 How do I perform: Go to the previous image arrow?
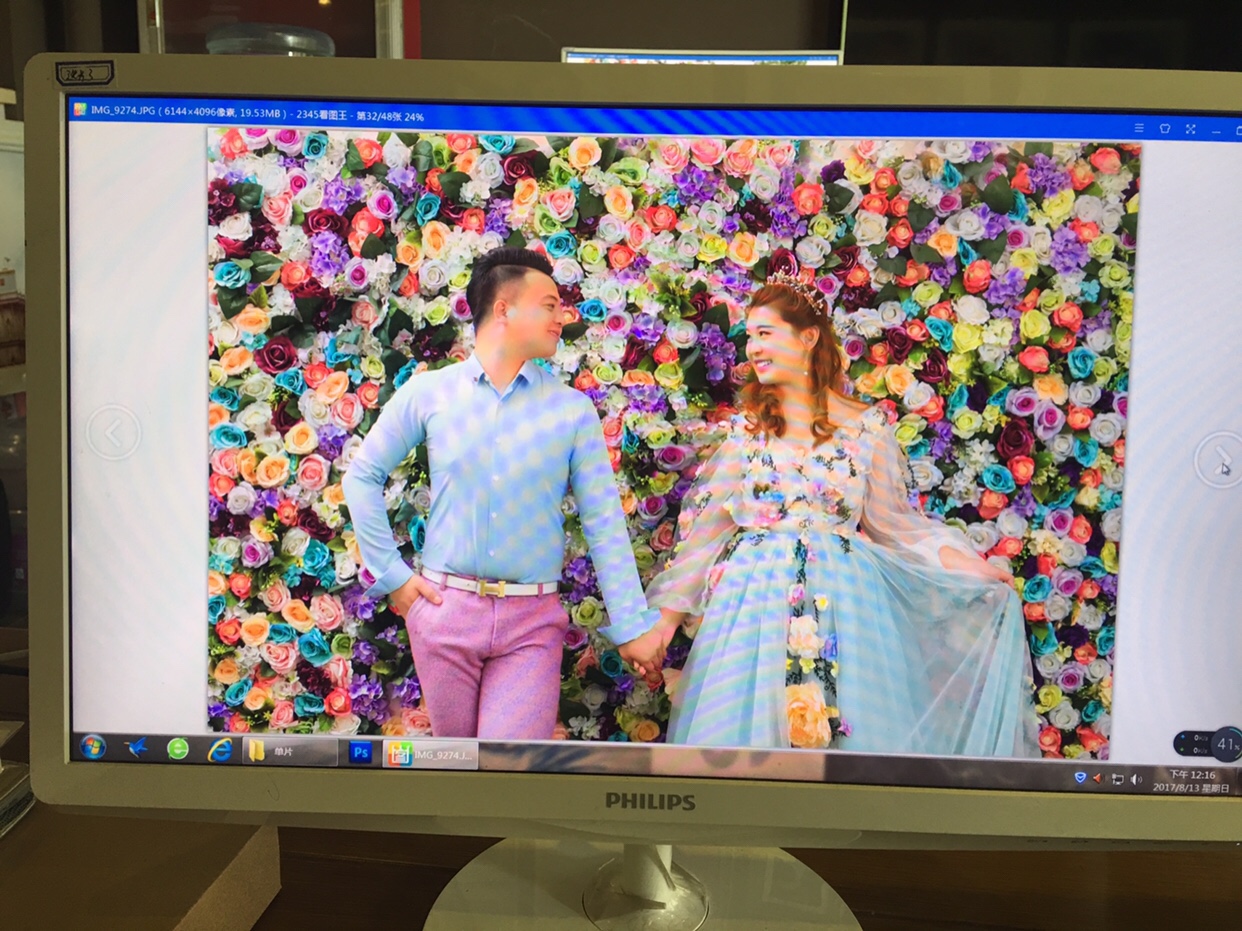(113, 432)
